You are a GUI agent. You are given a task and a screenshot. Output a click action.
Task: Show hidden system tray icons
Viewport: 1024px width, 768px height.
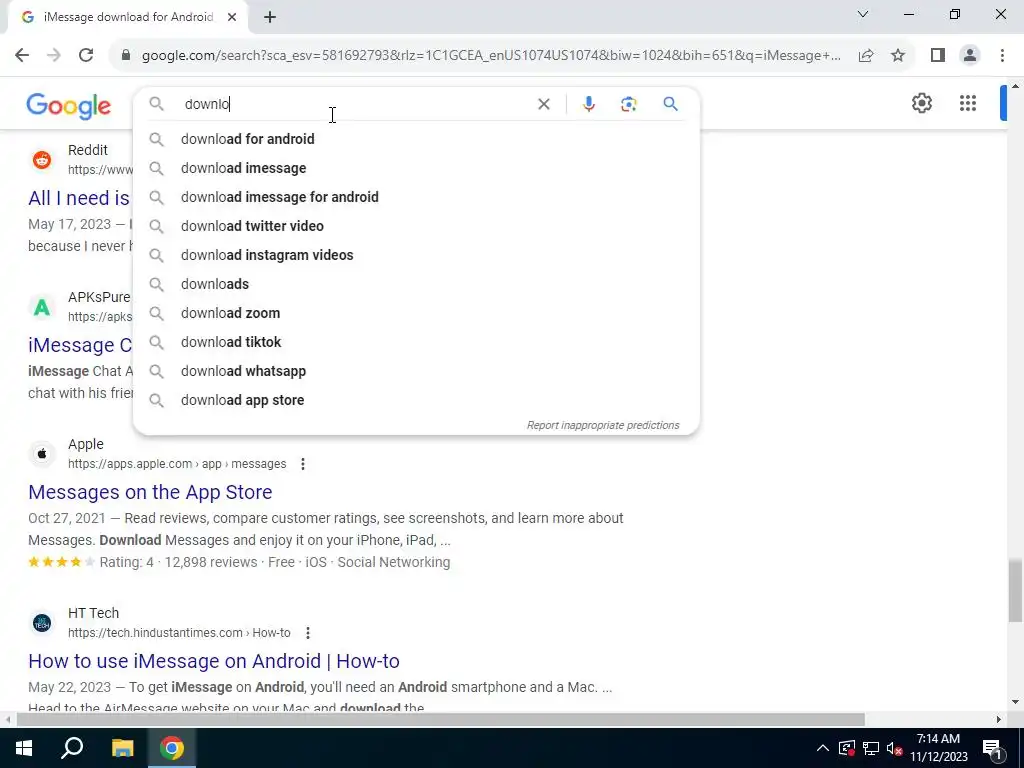click(x=823, y=748)
